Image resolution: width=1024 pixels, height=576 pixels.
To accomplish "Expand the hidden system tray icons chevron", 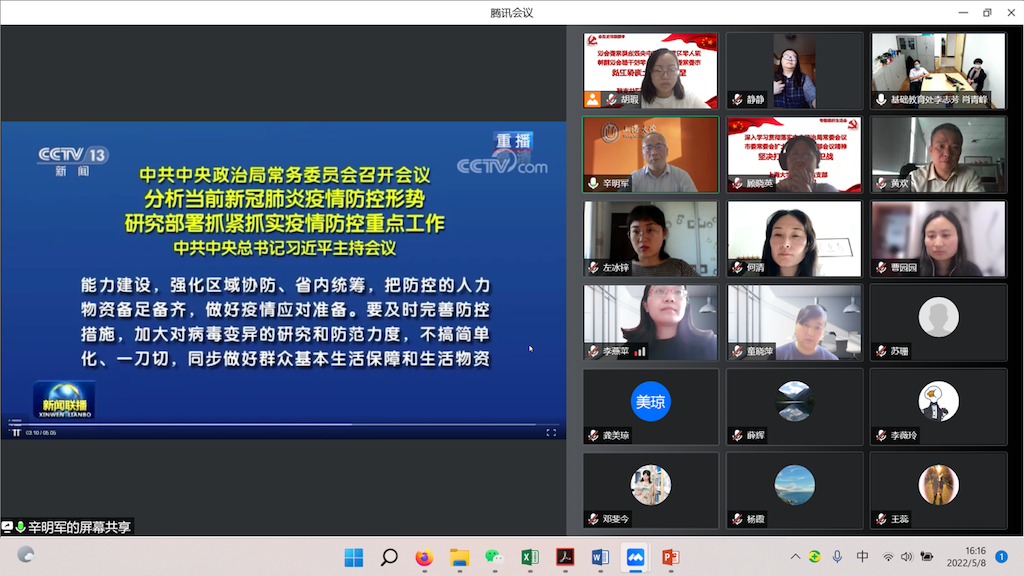I will (x=795, y=557).
